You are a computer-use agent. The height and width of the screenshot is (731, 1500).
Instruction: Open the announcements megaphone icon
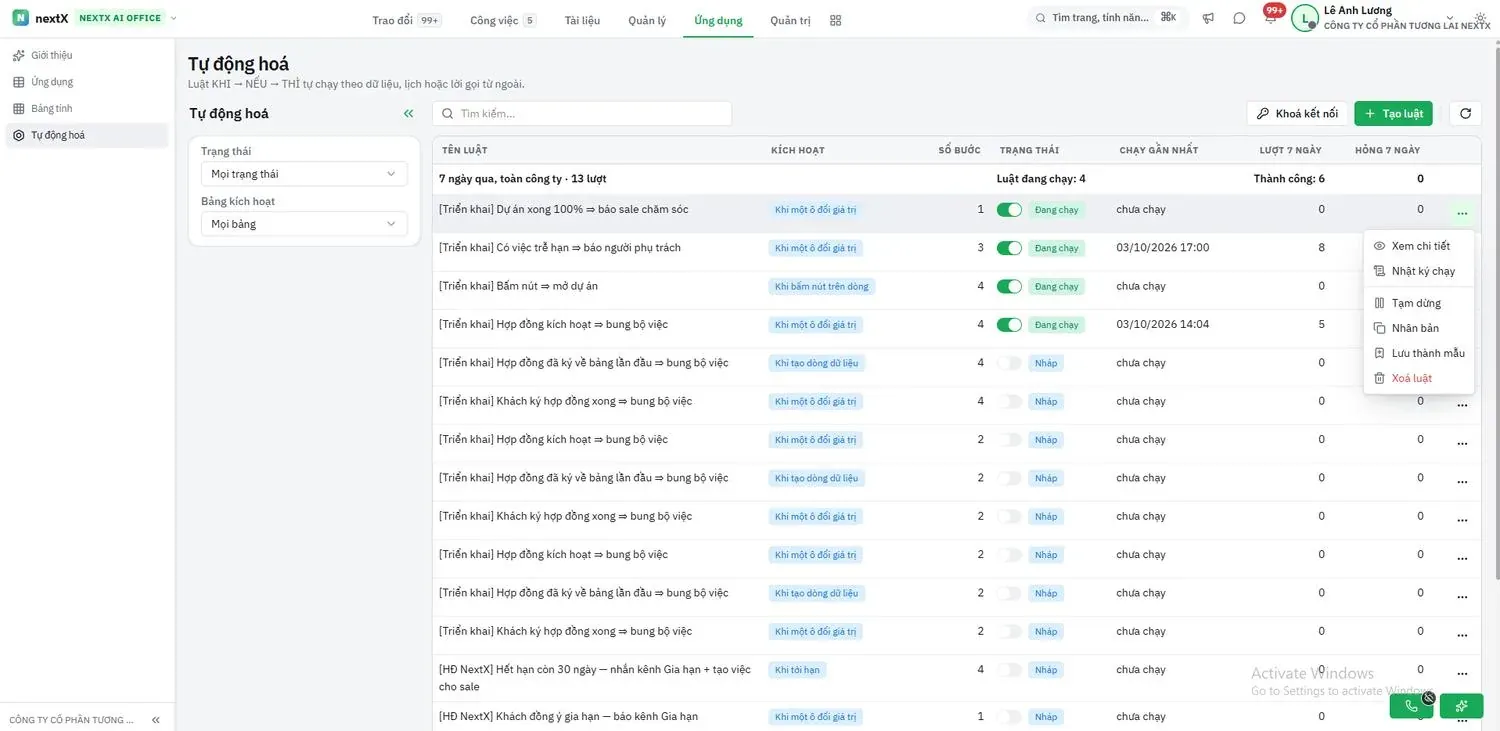[x=1208, y=18]
